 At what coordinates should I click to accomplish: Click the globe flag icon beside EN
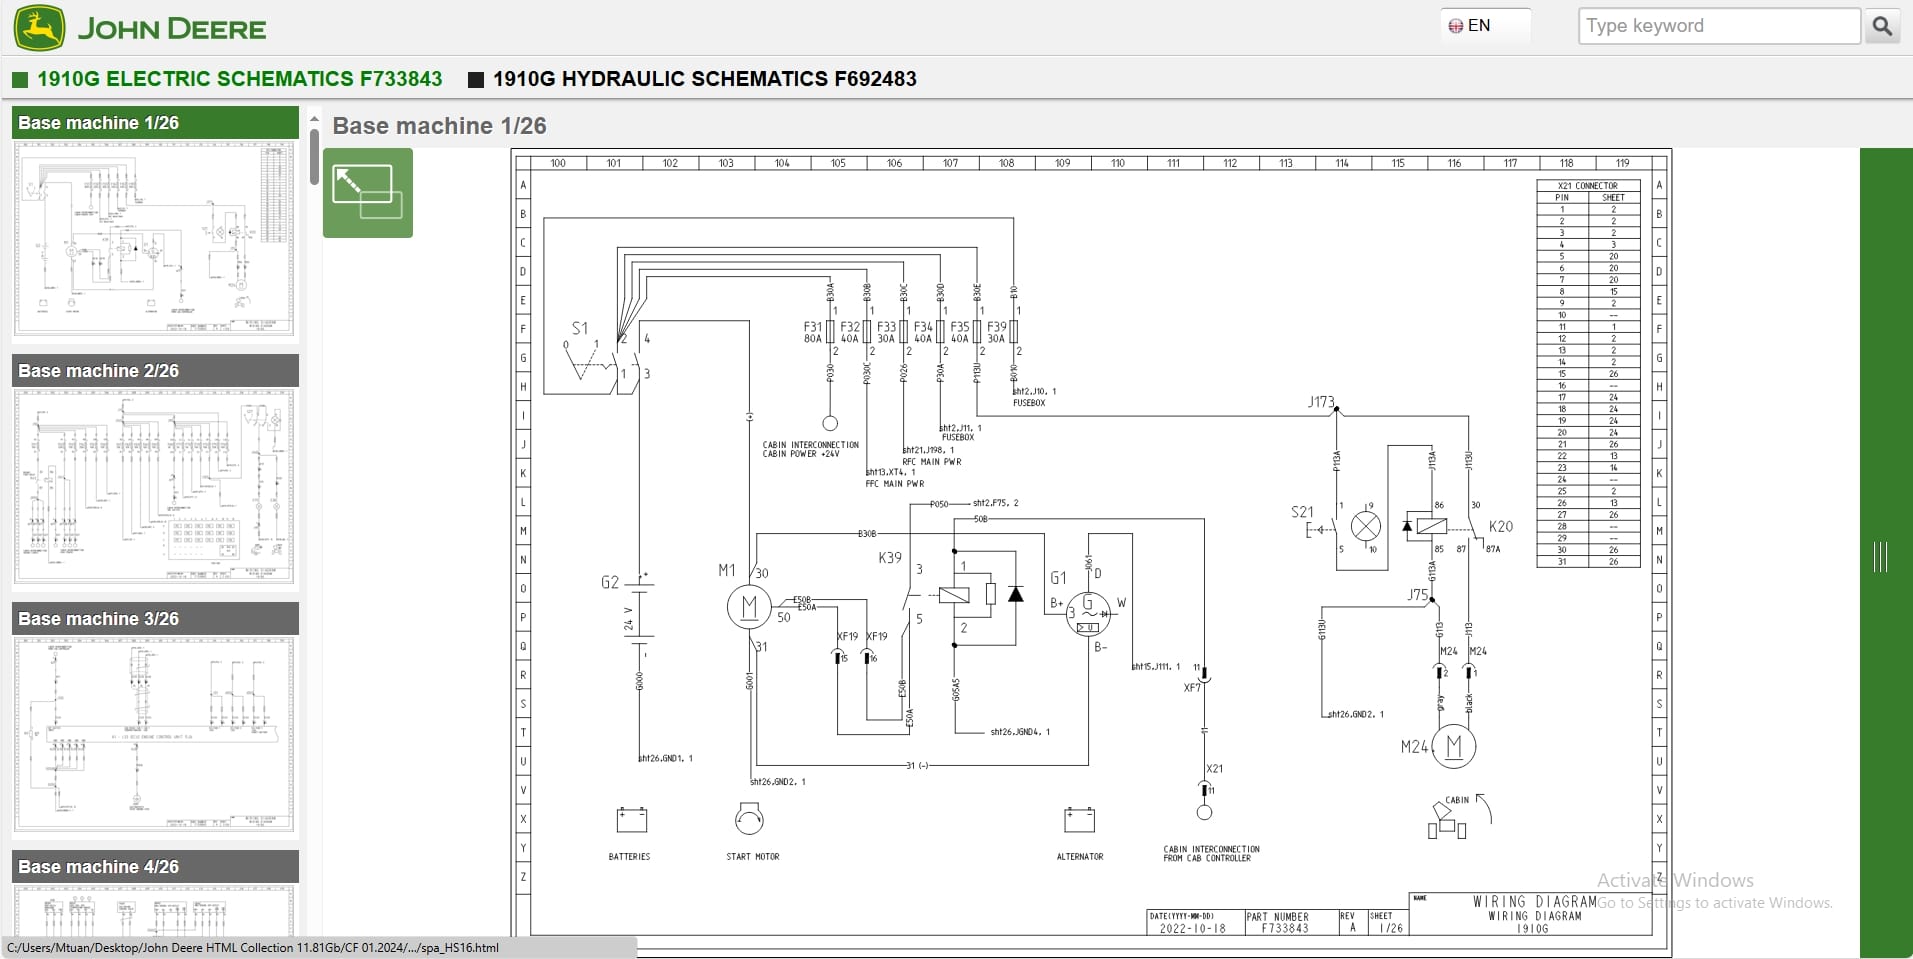tap(1456, 26)
